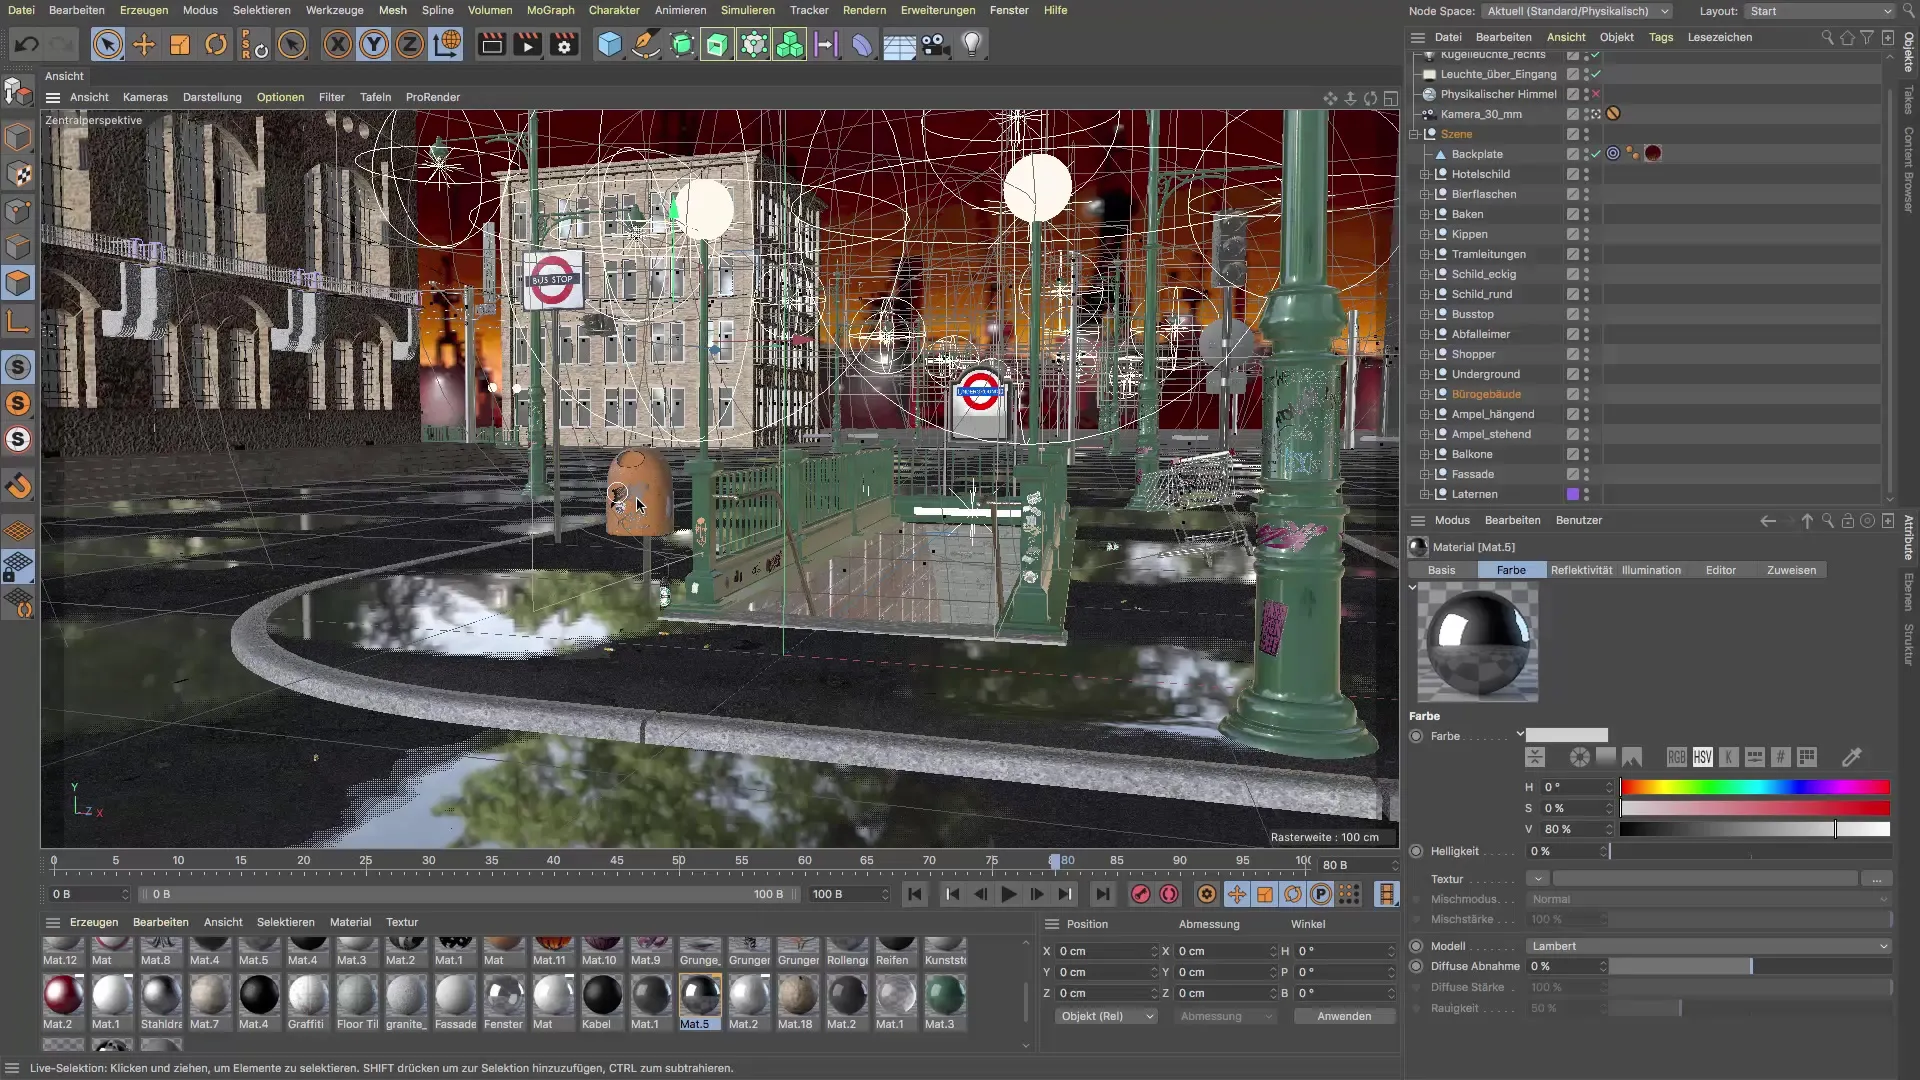Open the Rendern menu
The image size is (1920, 1080).
tap(864, 10)
